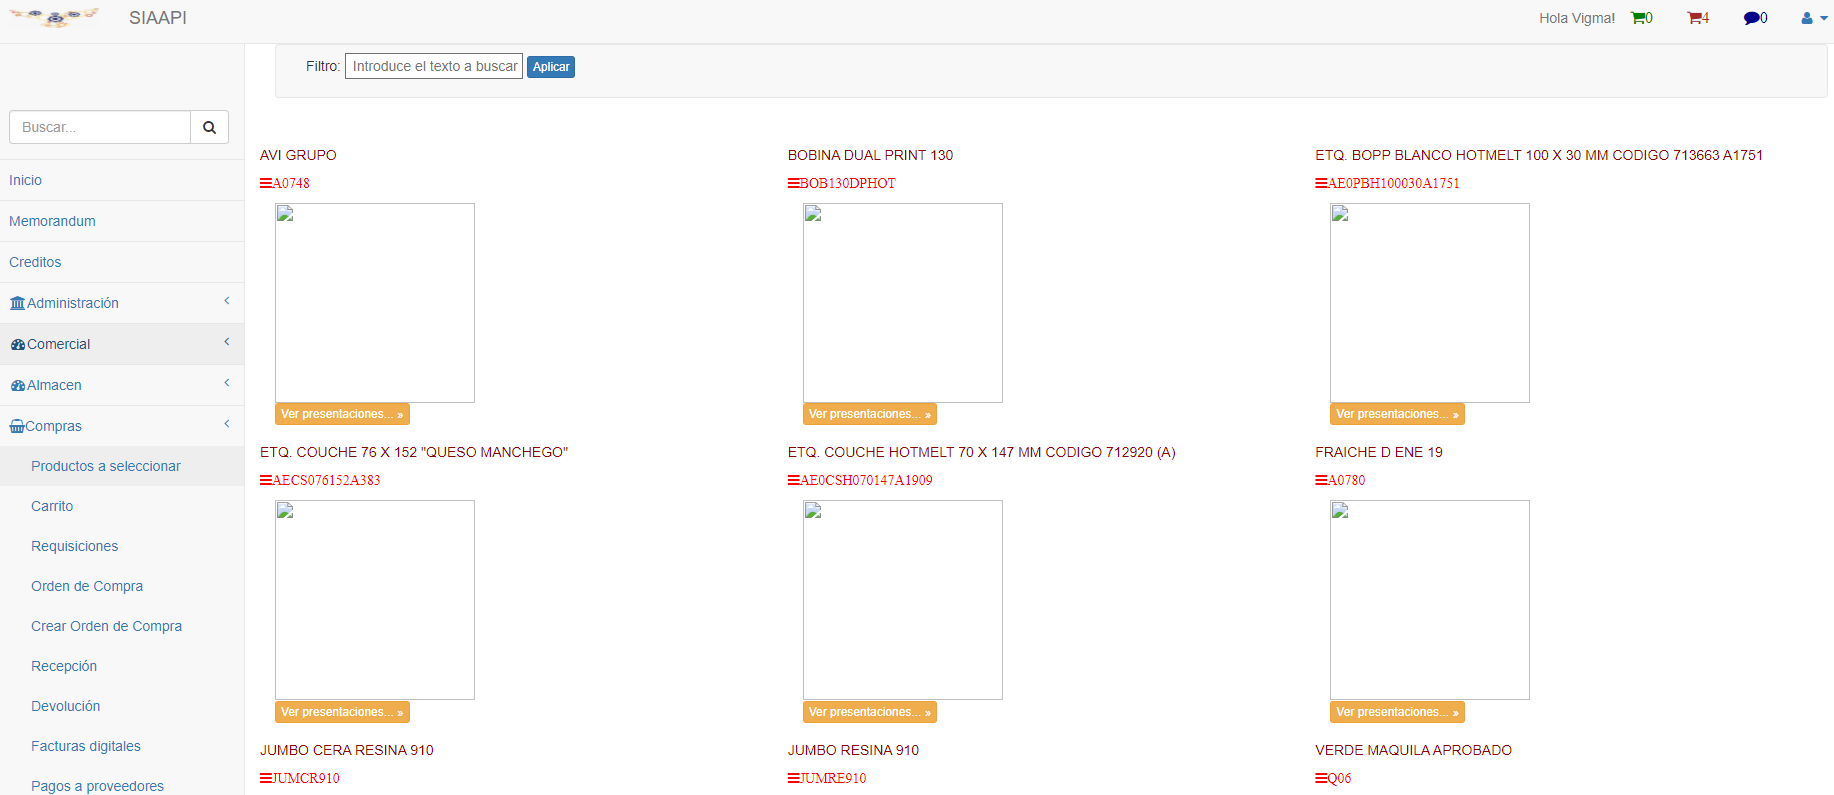Click the sidebar search magnifier button
The height and width of the screenshot is (795, 1834).
(209, 127)
